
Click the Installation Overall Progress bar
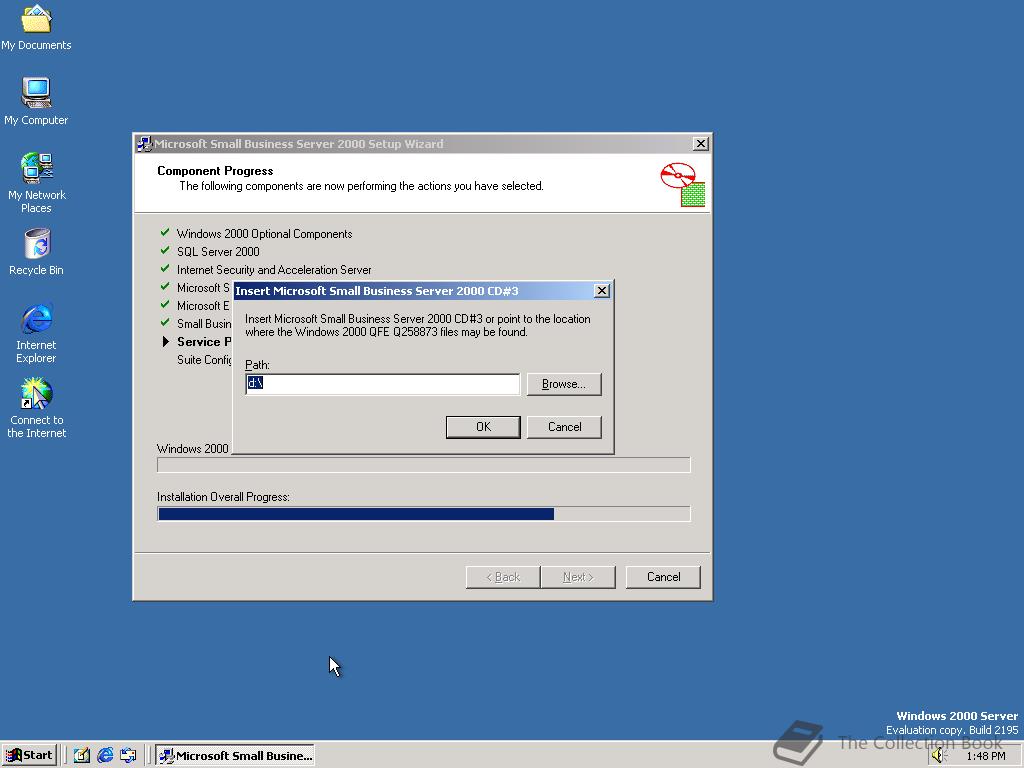pyautogui.click(x=424, y=514)
